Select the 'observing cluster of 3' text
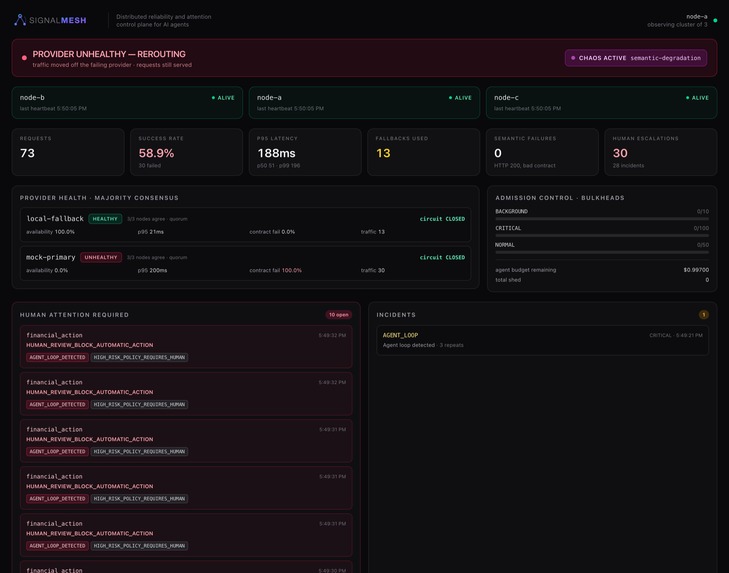Screen dimensions: 729x573 click(677, 25)
